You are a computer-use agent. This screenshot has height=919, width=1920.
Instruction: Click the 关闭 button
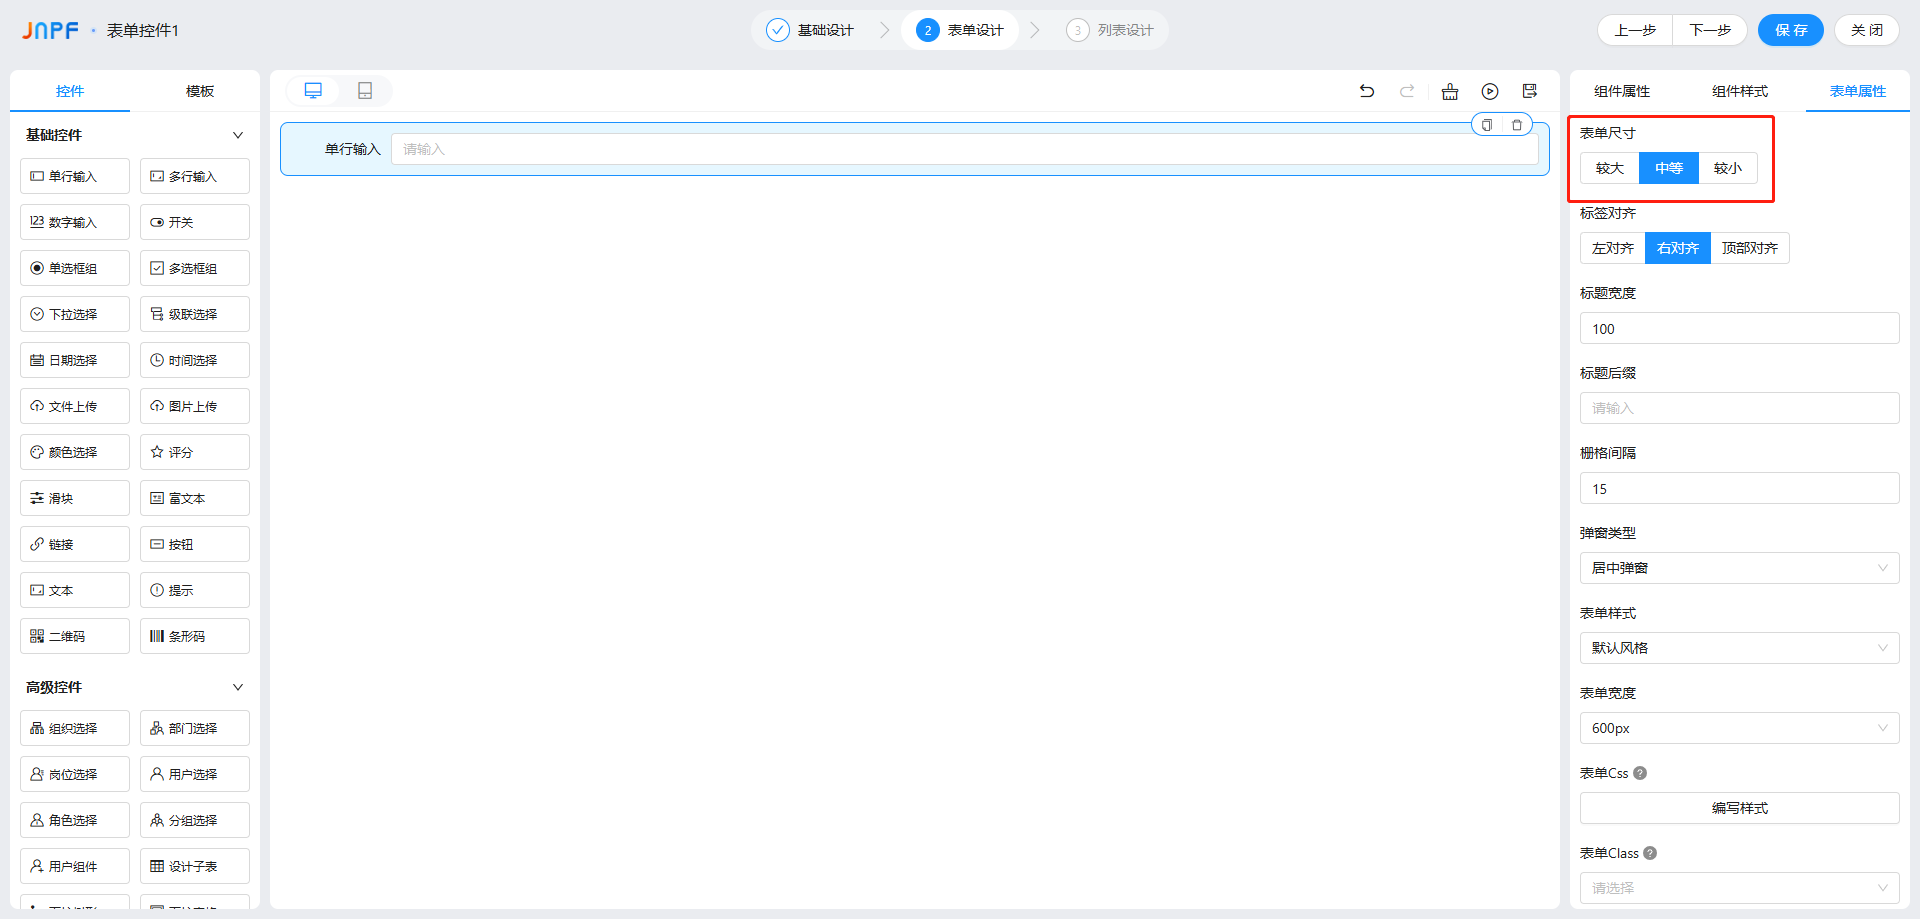(x=1867, y=30)
